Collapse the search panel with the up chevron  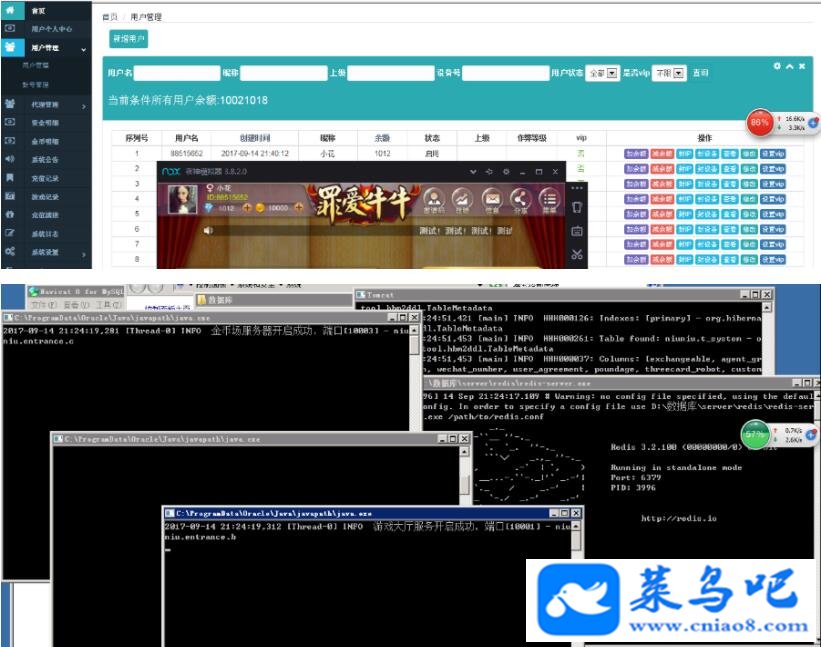click(790, 66)
